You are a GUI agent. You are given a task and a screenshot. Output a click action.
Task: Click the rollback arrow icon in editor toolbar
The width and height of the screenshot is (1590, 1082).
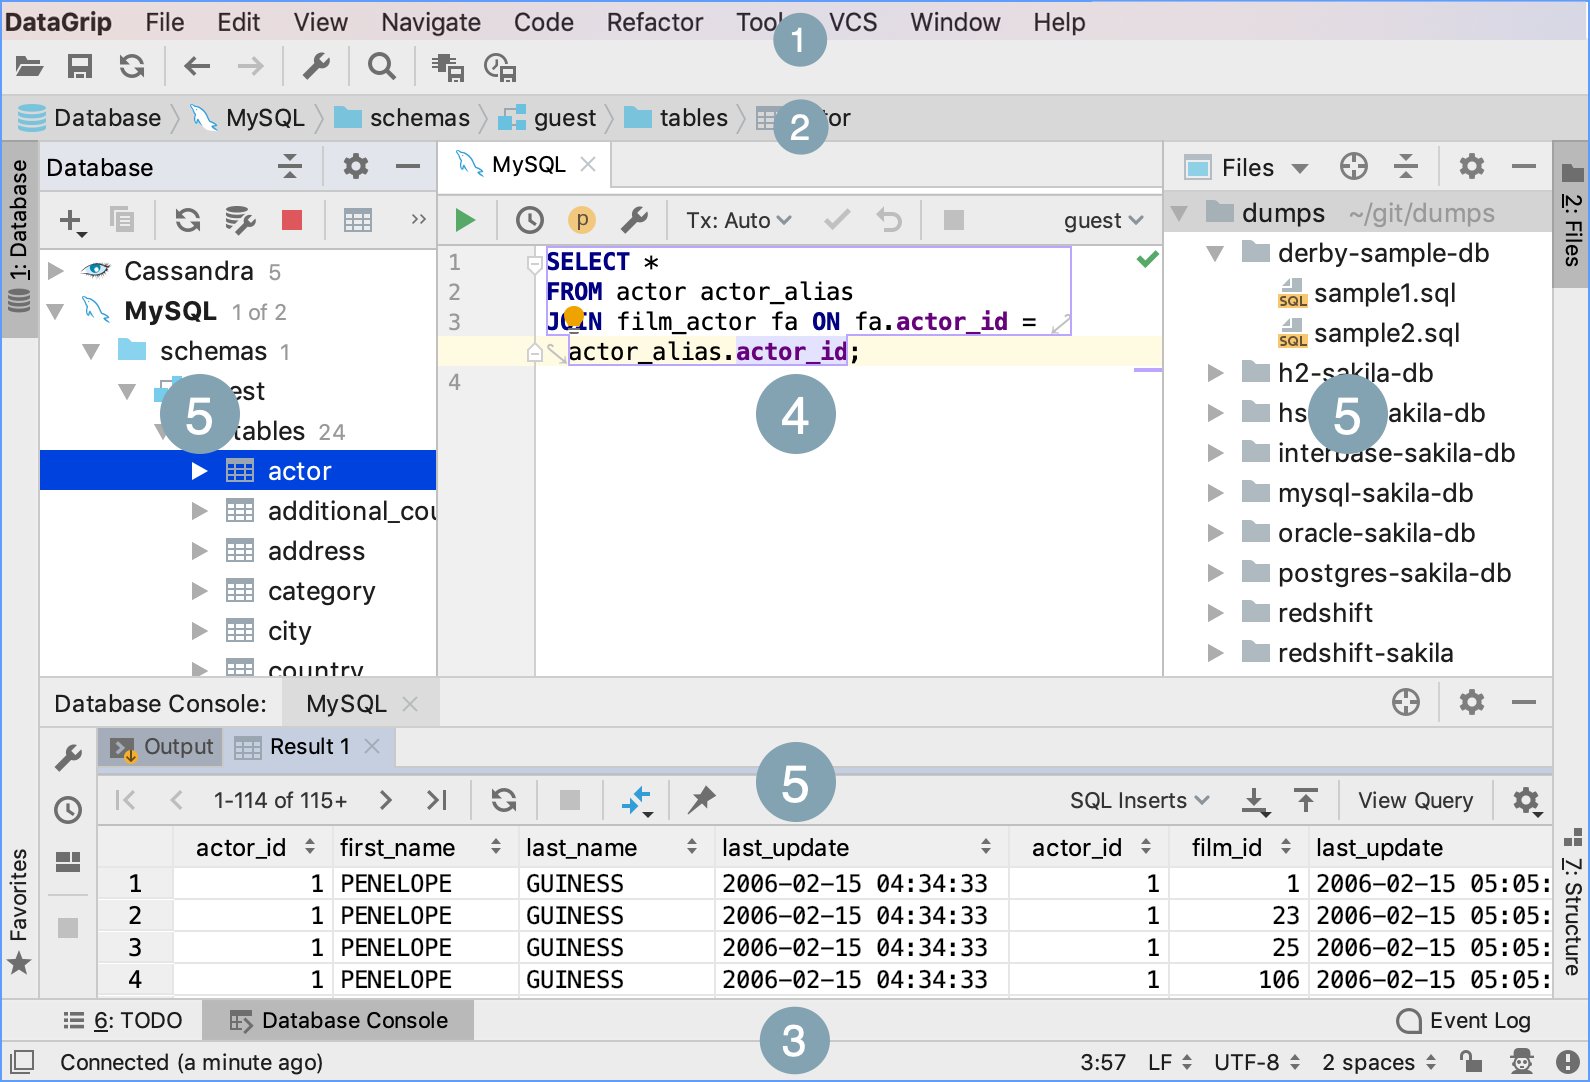[889, 220]
